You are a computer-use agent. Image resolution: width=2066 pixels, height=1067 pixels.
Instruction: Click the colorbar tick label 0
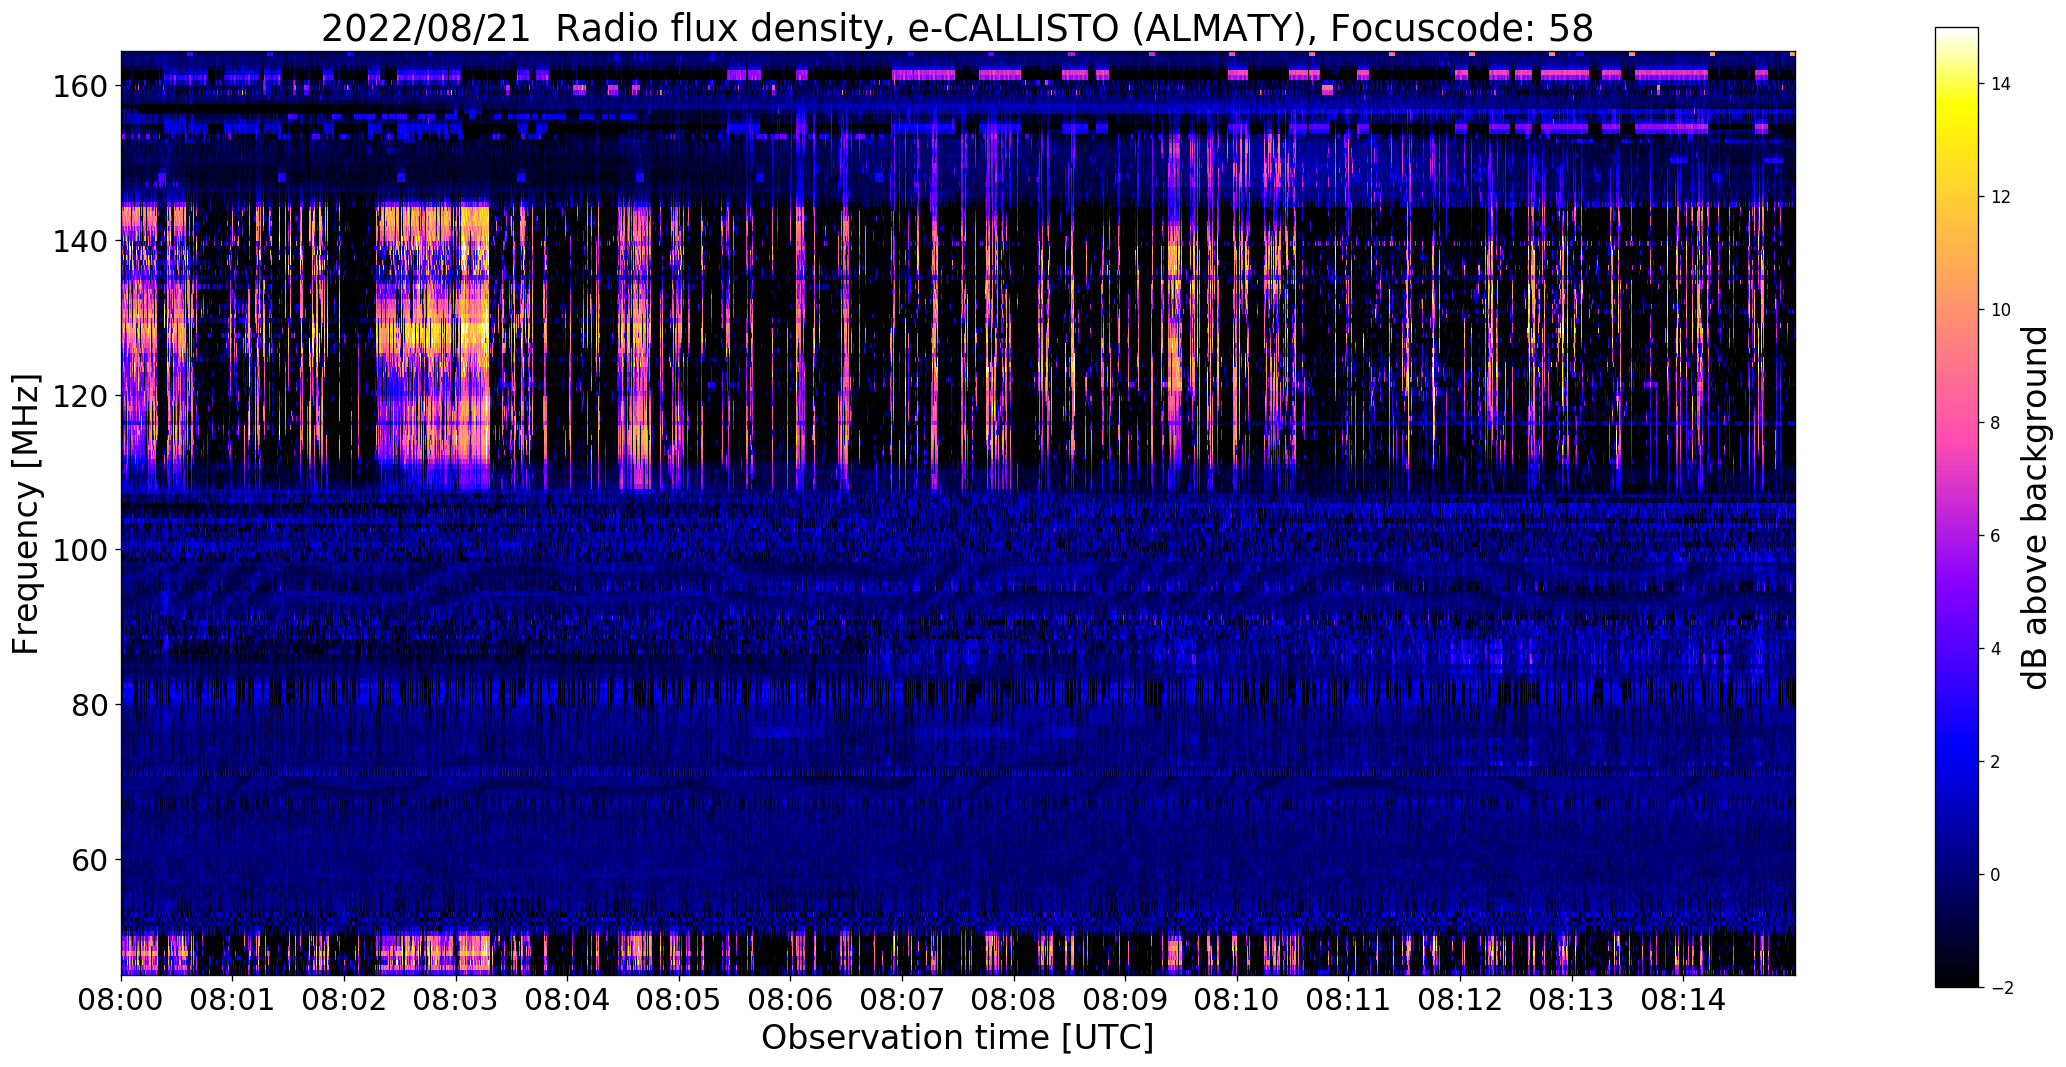click(1995, 875)
